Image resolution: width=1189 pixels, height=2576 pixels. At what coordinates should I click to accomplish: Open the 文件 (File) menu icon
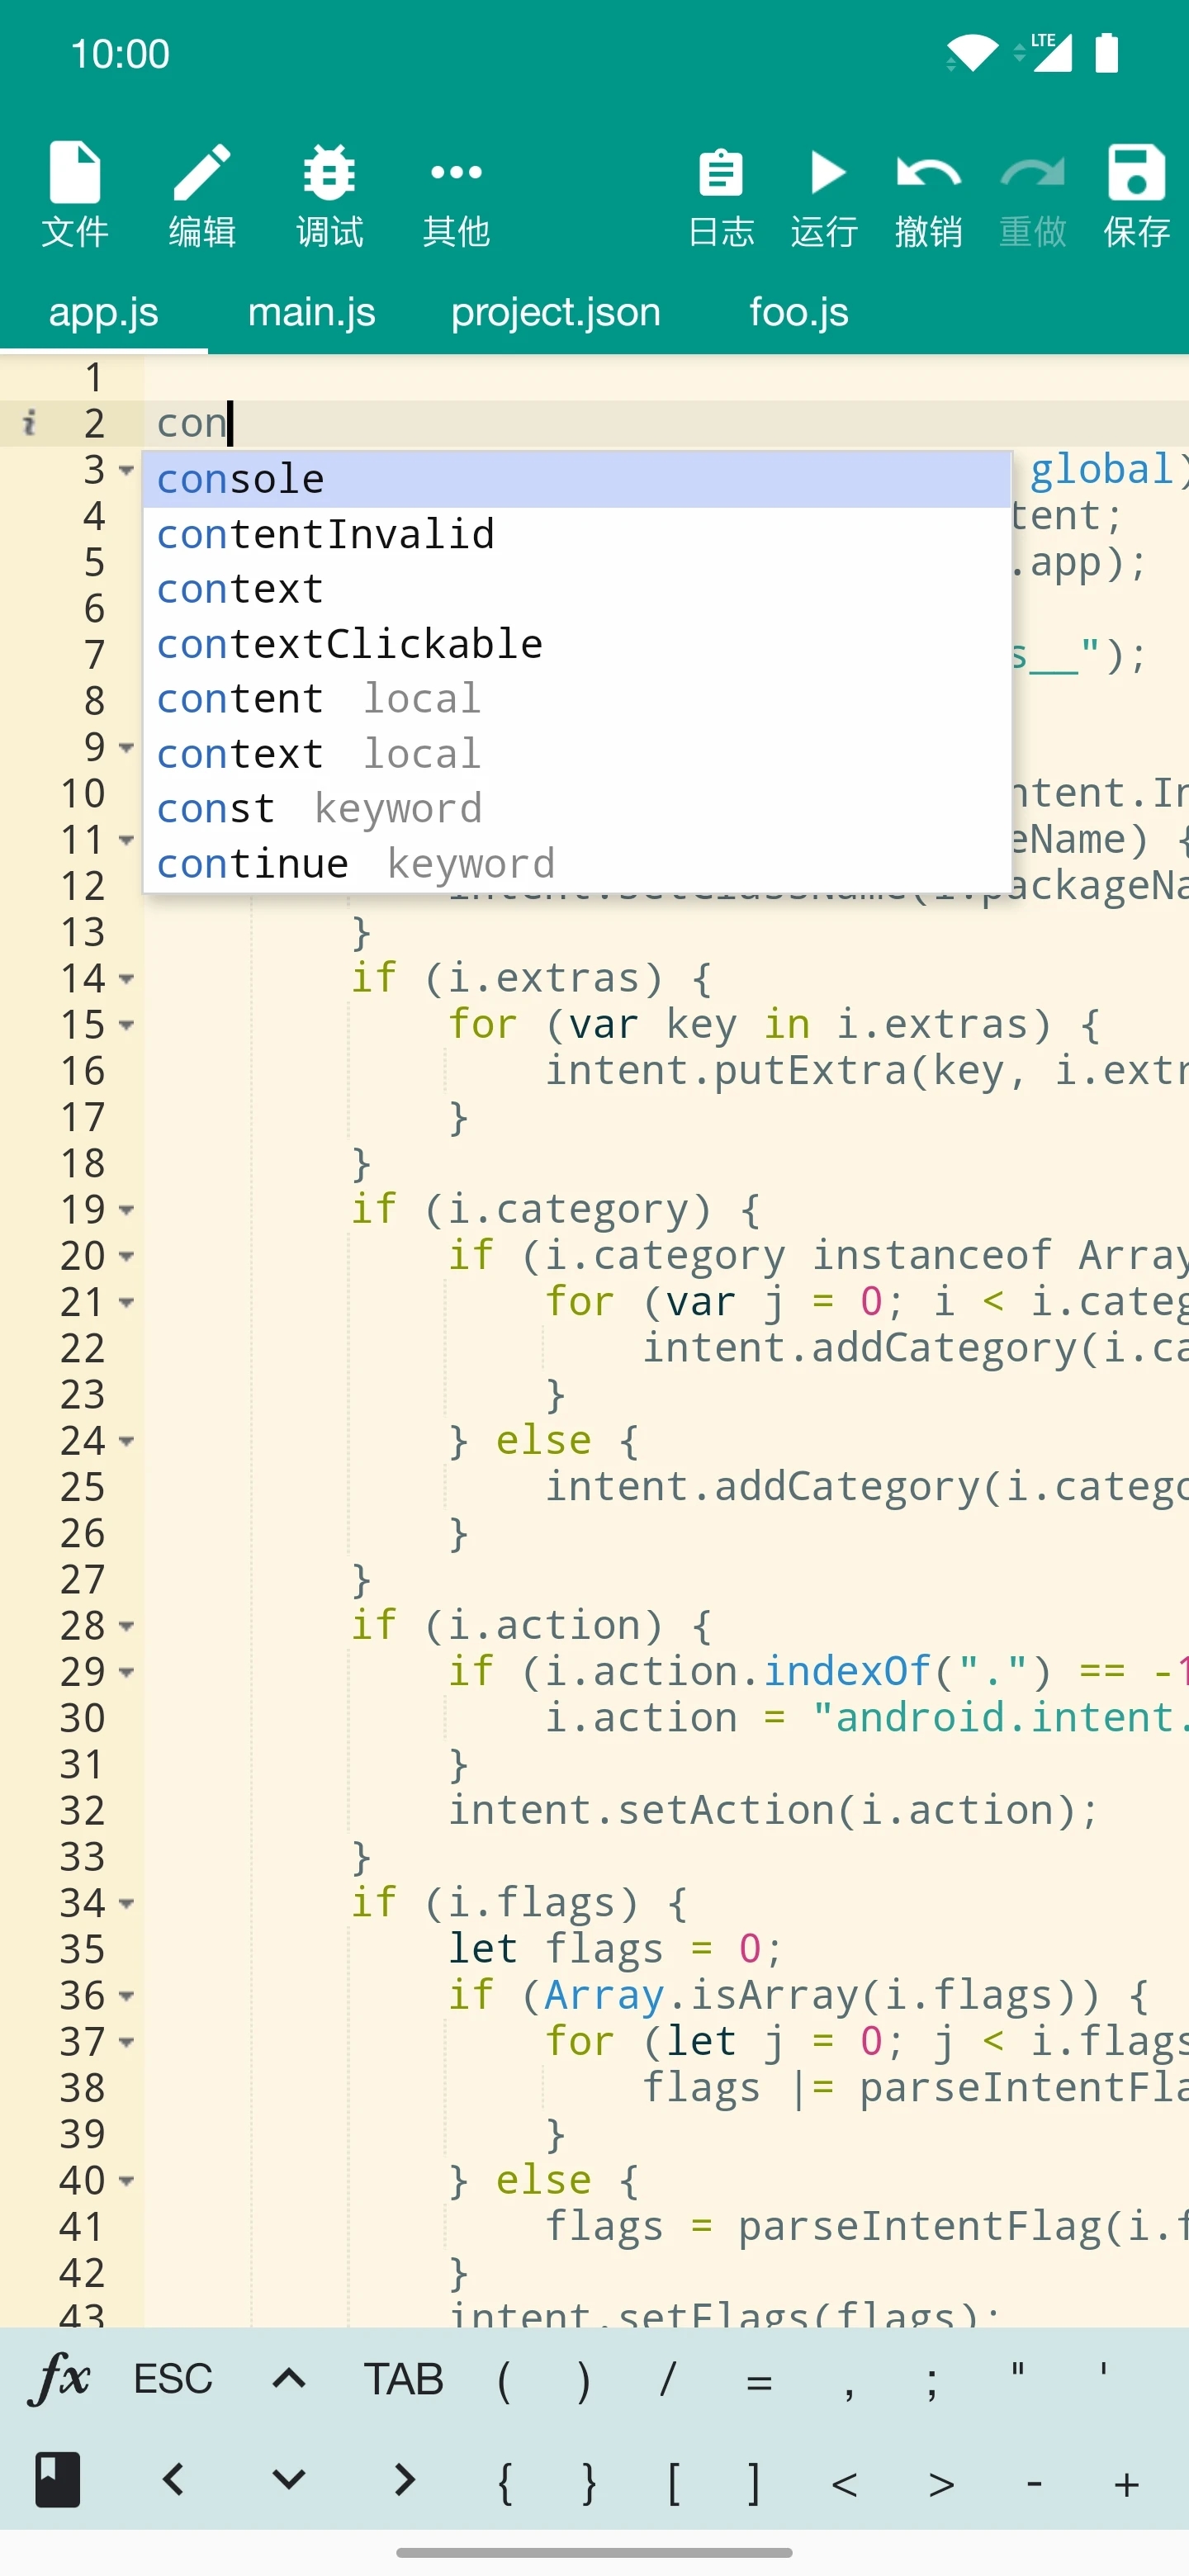click(75, 195)
